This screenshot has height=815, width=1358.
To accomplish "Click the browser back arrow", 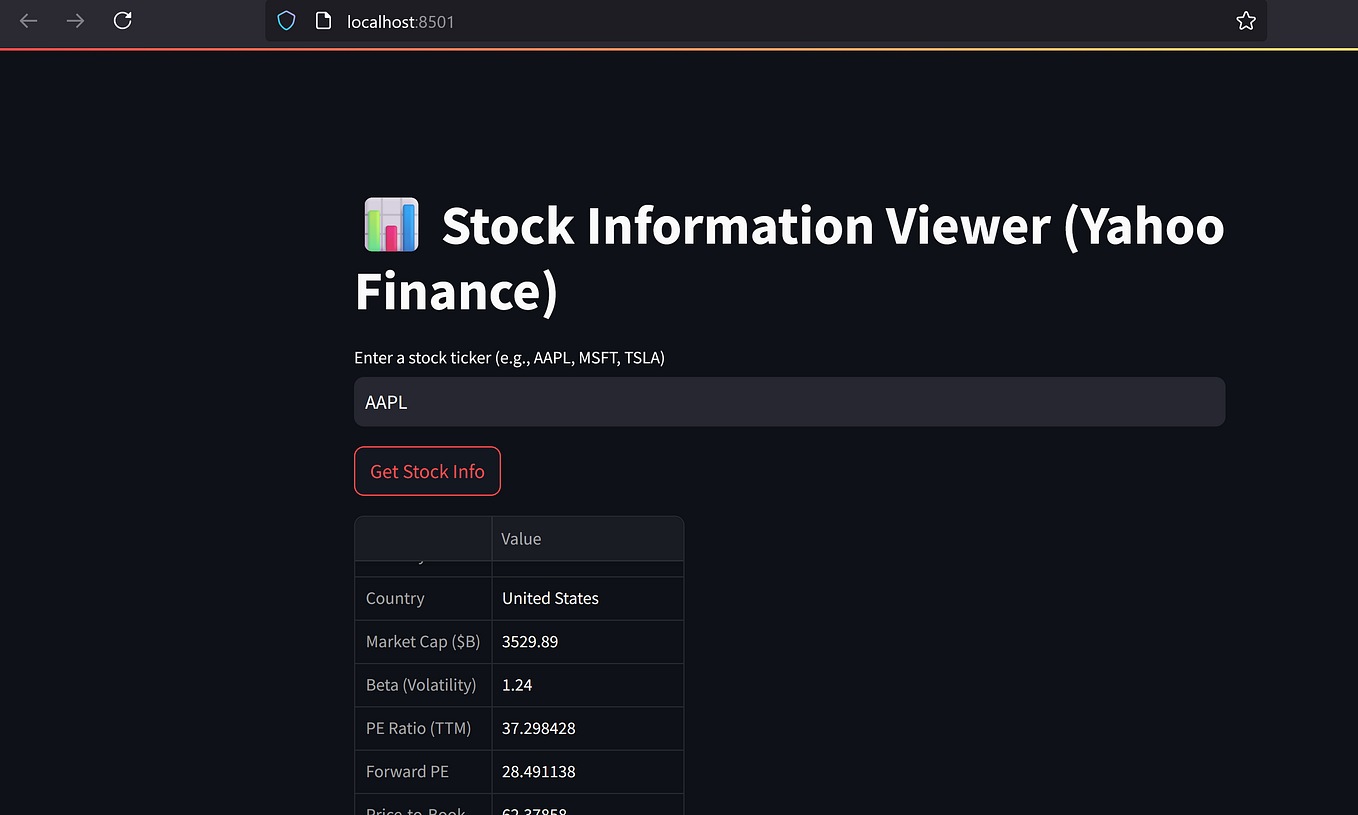I will tap(28, 20).
